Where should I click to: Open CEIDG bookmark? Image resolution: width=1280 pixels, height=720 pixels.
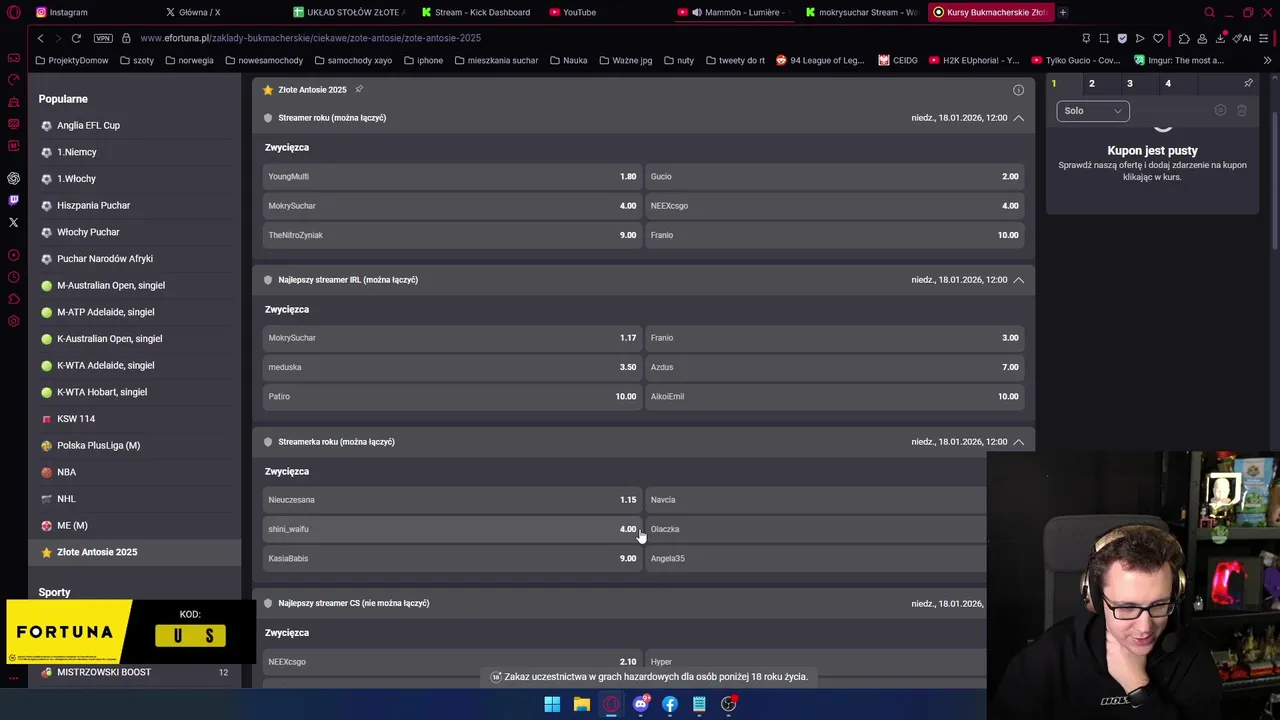pyautogui.click(x=898, y=60)
